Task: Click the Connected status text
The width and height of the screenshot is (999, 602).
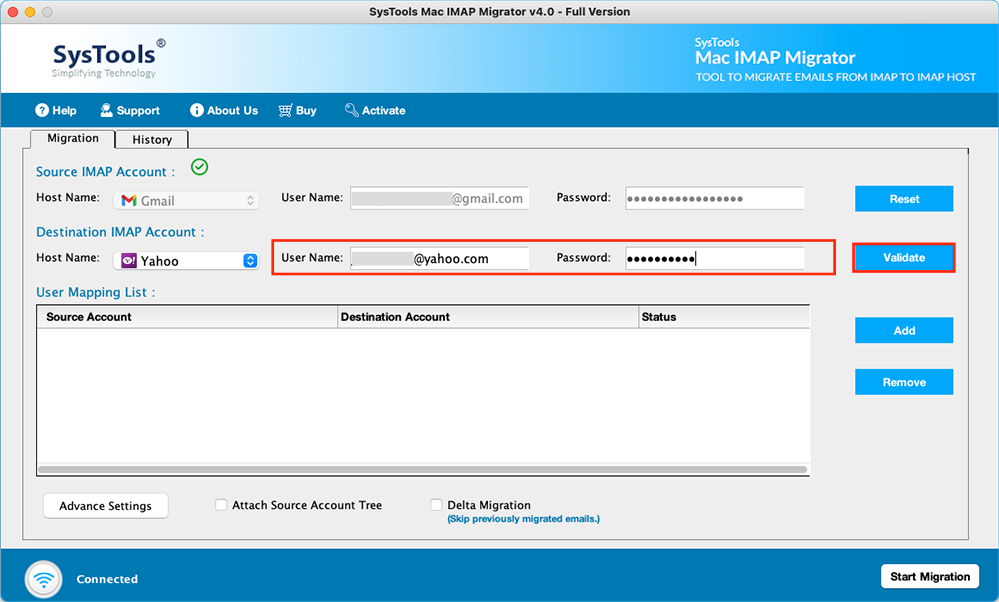Action: coord(107,579)
